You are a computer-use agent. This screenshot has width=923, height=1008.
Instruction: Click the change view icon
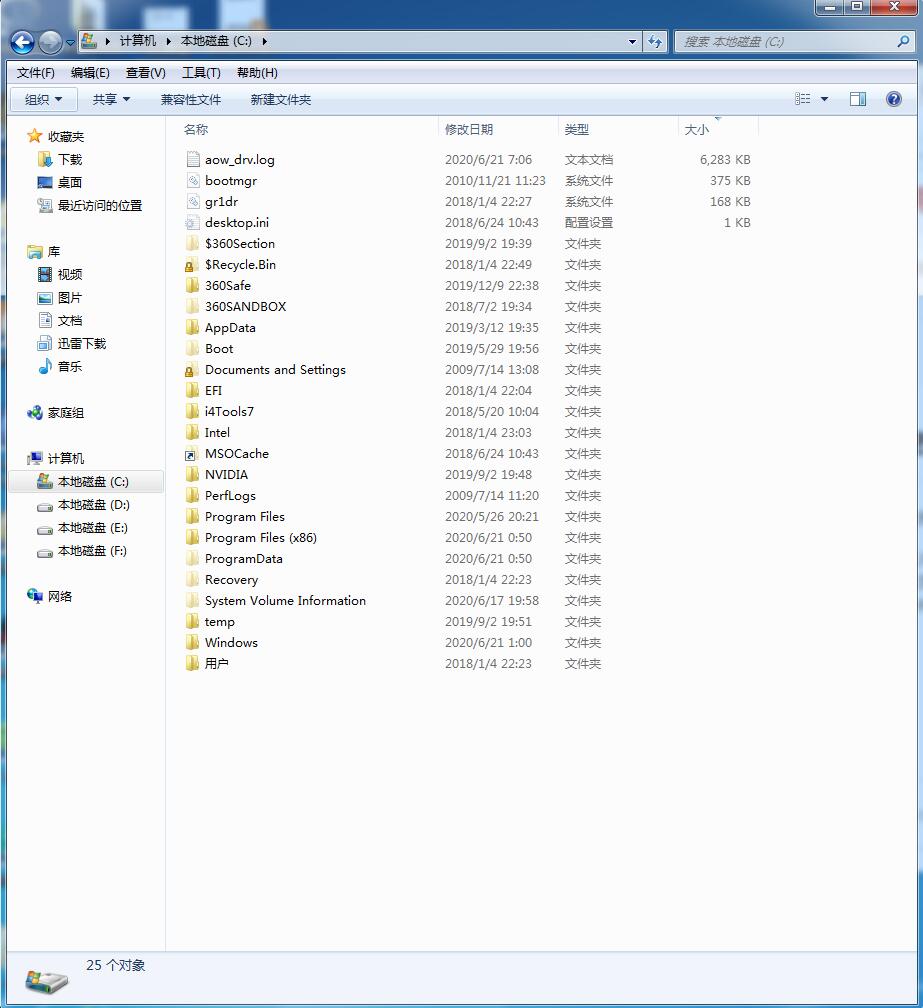pos(802,99)
